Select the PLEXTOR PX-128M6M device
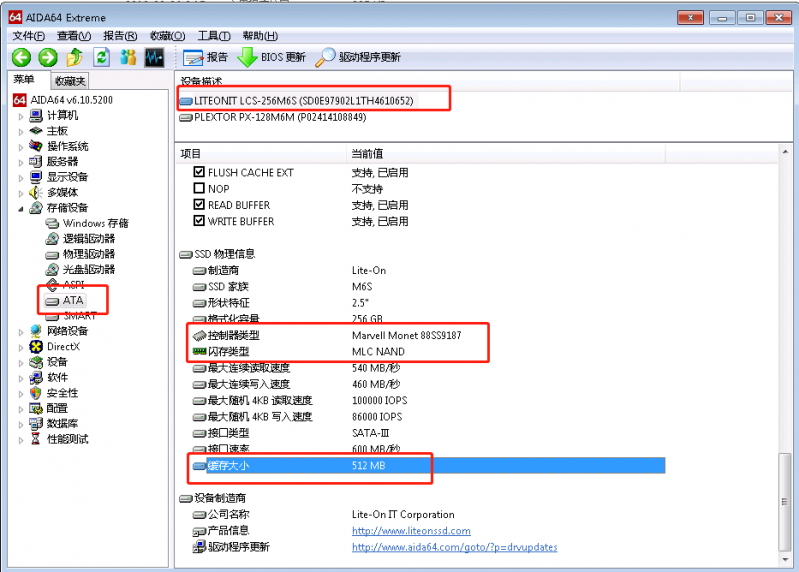The width and height of the screenshot is (799, 572). [273, 117]
